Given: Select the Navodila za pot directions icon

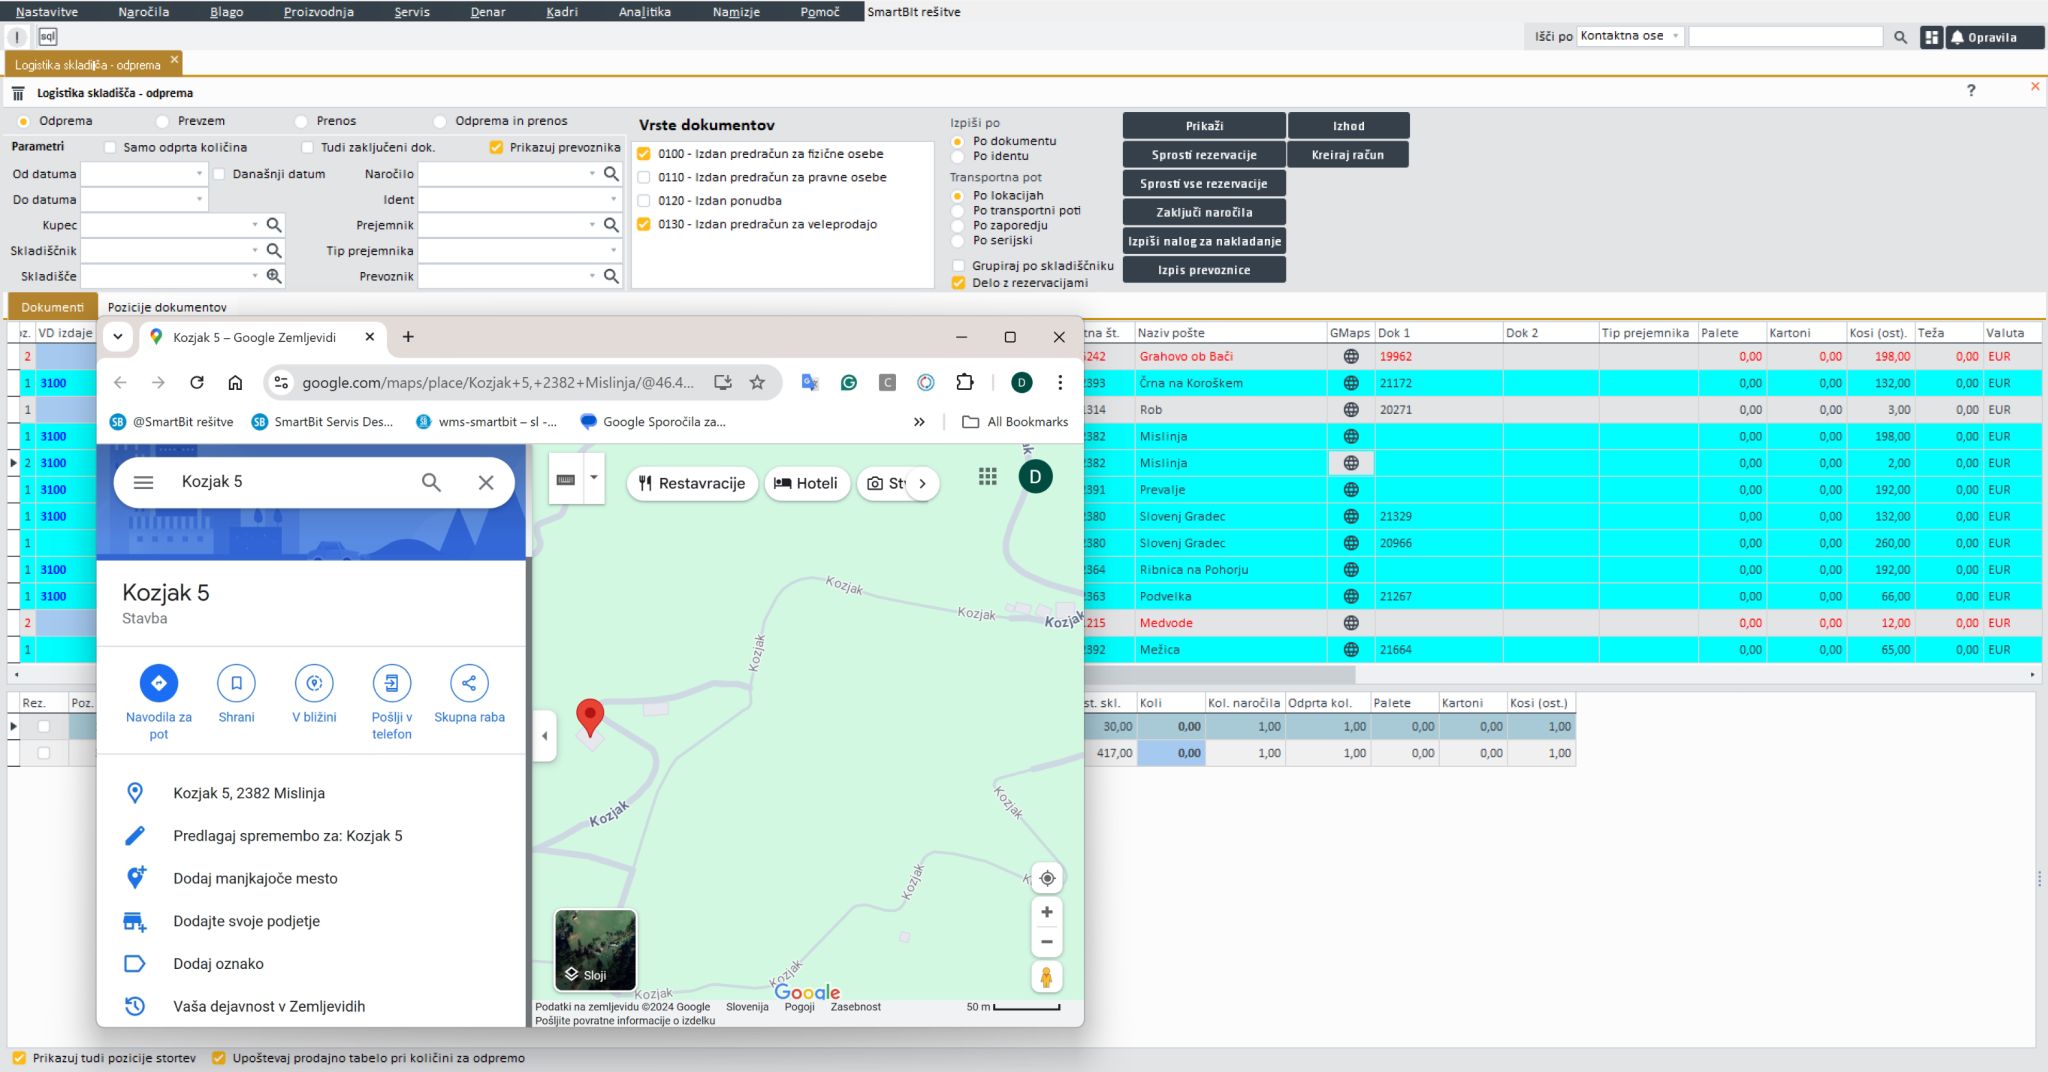Looking at the screenshot, I should [158, 682].
